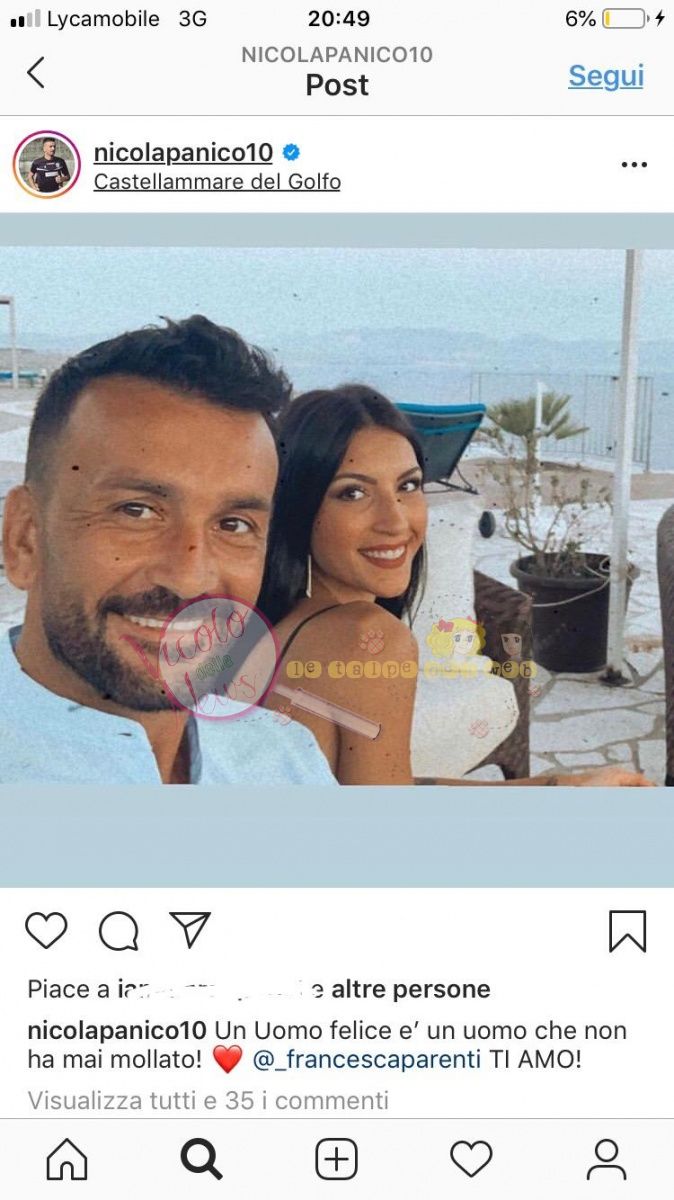674x1200 pixels.
Task: Open profile tab person icon
Action: click(x=606, y=1160)
